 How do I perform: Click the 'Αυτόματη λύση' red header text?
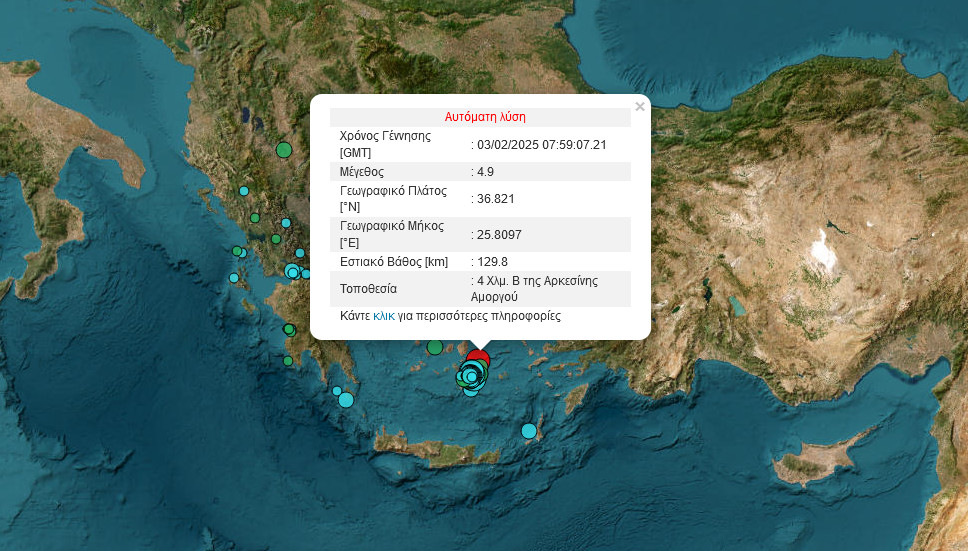coord(485,117)
